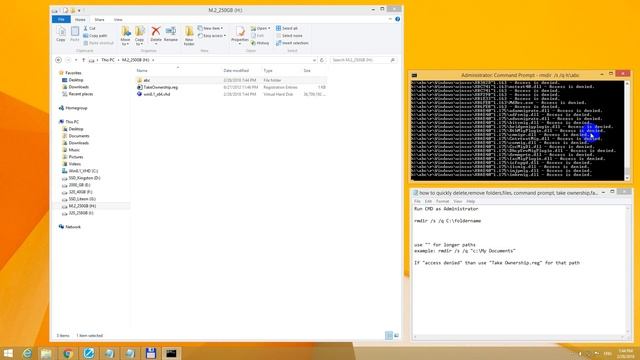Click Copy path in Clipboard group
This screenshot has width=640, height=360.
(x=95, y=36)
